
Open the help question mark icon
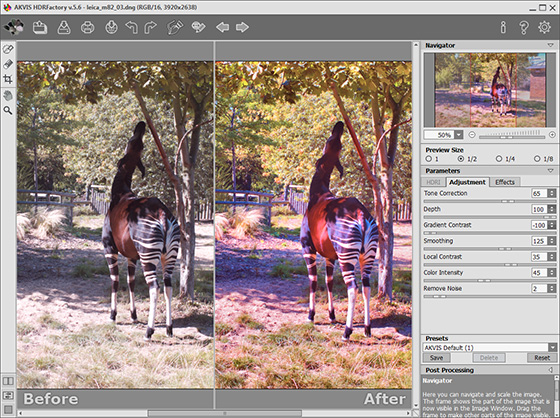pos(524,27)
